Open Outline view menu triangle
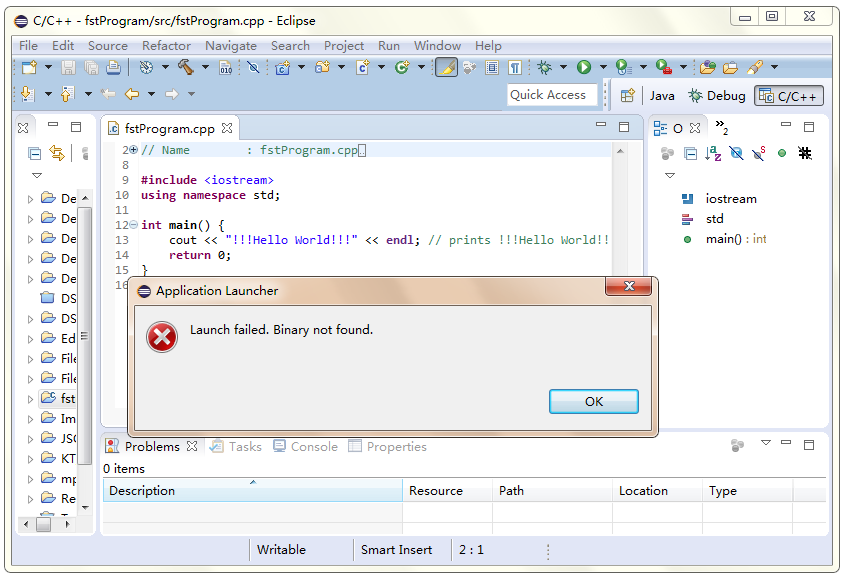Viewport: 842px width, 576px height. [x=670, y=176]
